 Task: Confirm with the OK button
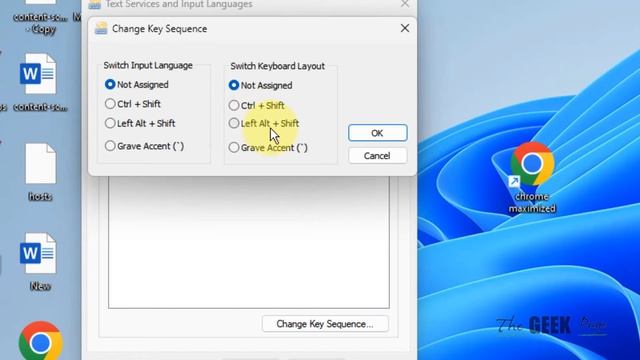pos(378,133)
